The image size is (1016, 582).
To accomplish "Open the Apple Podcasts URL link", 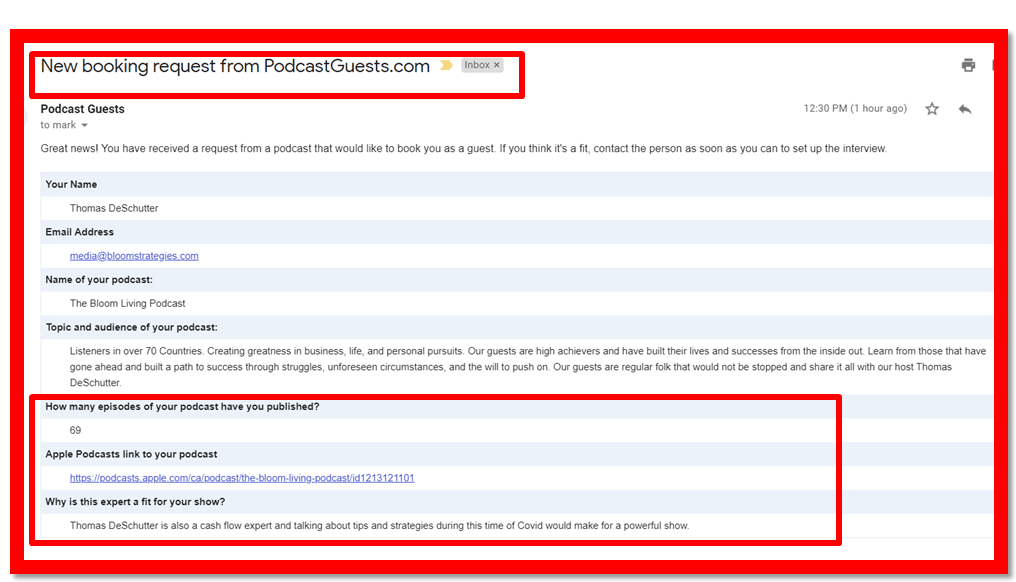I will (x=242, y=478).
